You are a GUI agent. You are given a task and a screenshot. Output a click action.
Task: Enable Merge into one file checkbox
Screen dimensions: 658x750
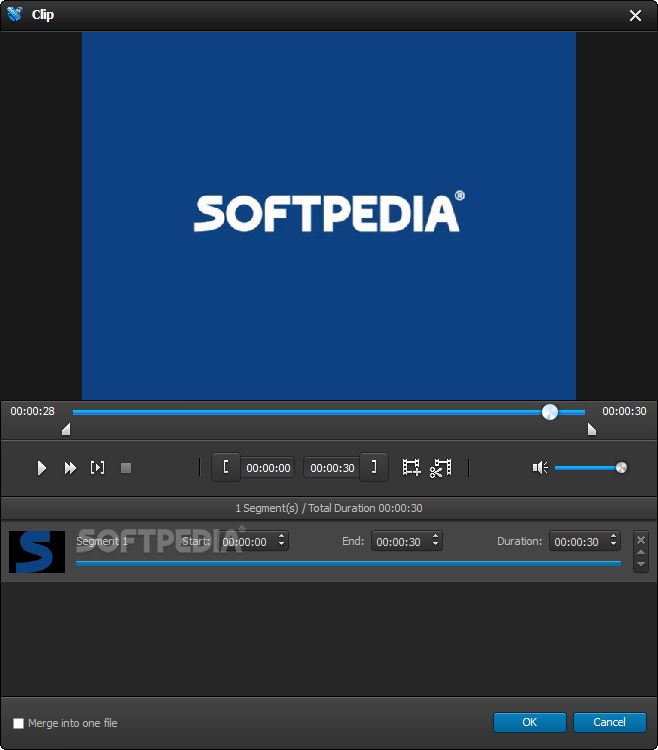(x=18, y=723)
